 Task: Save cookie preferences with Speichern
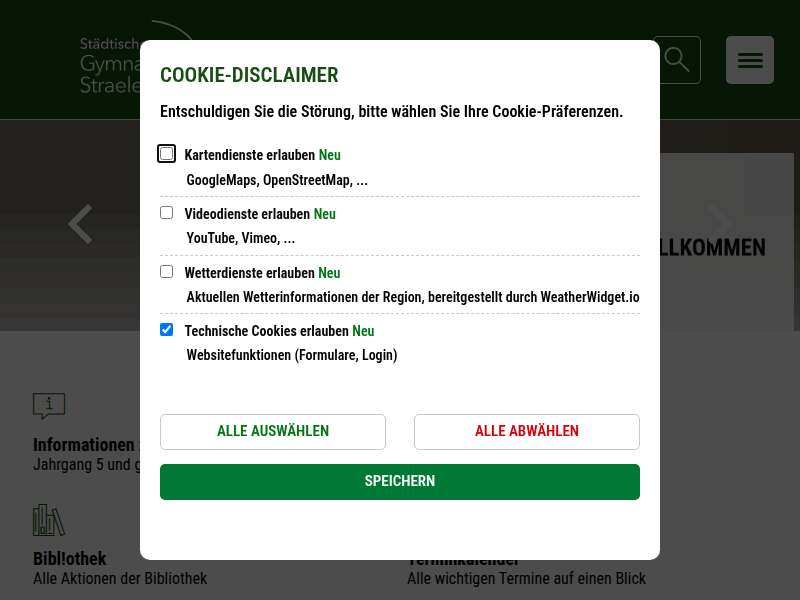click(400, 482)
